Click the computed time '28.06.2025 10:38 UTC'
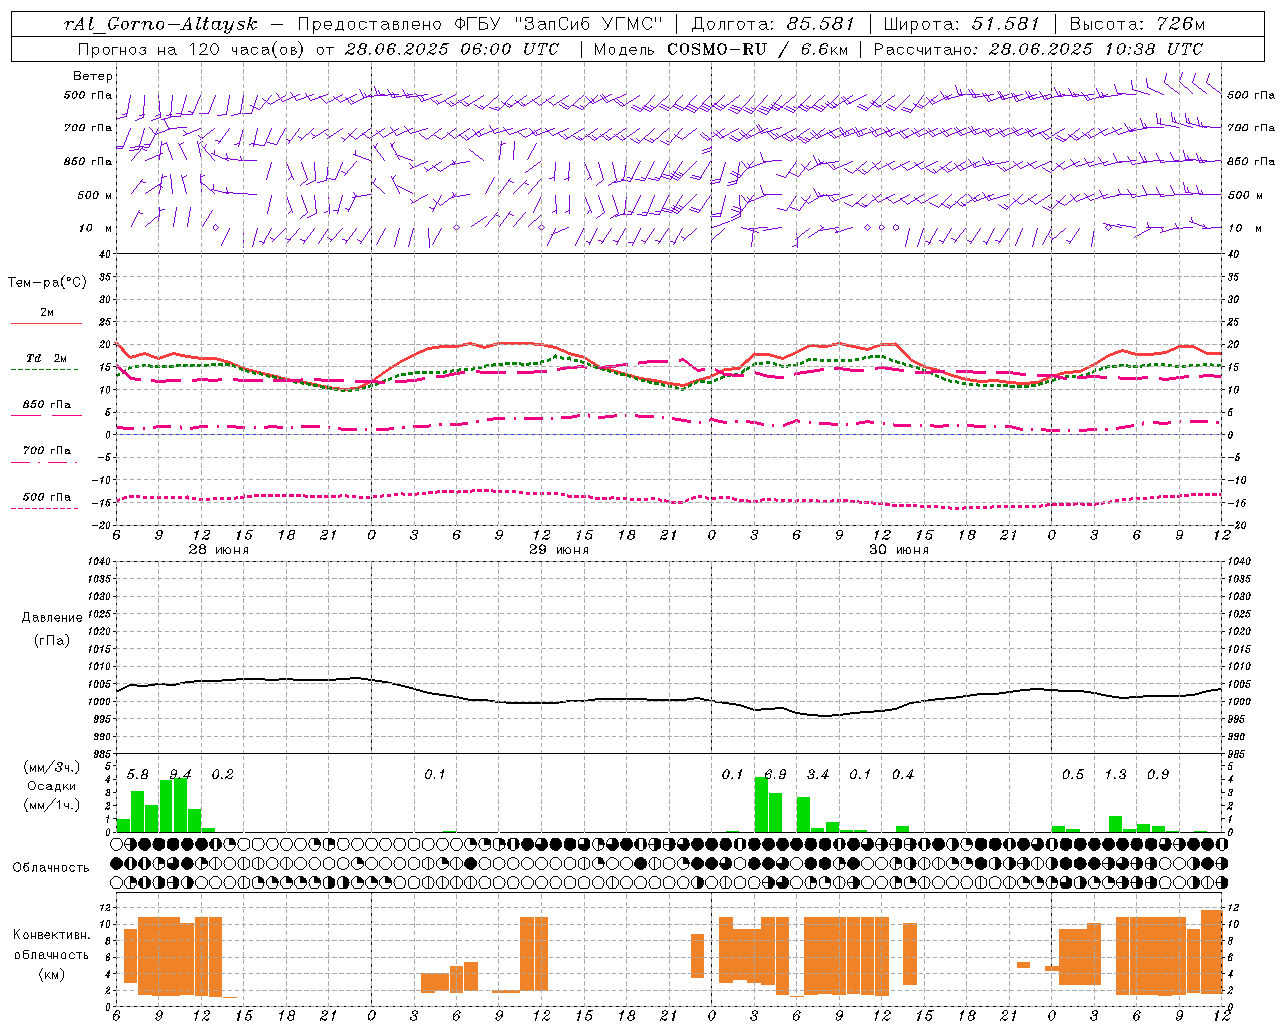The height and width of the screenshot is (1024, 1280). click(x=1095, y=49)
